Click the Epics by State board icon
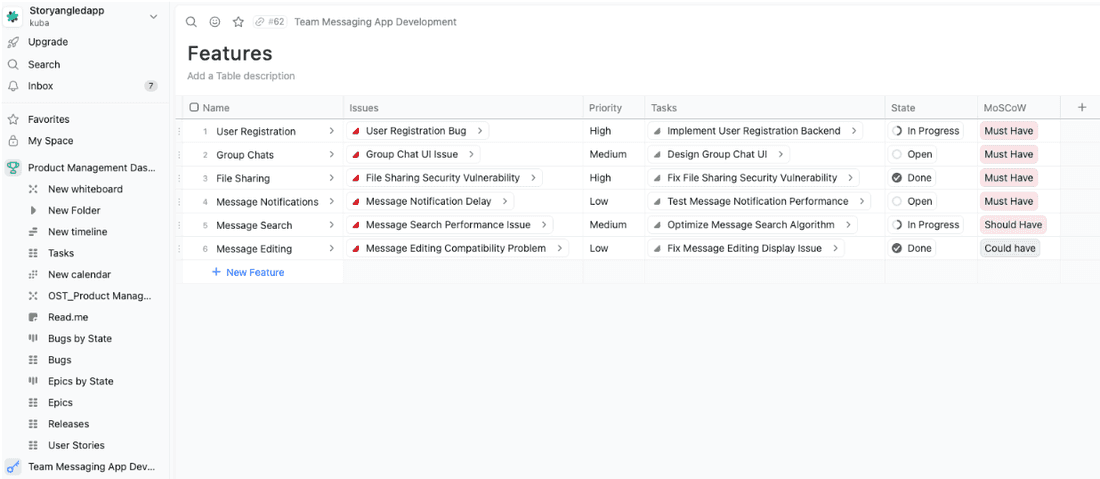The height and width of the screenshot is (479, 1100). coord(33,382)
